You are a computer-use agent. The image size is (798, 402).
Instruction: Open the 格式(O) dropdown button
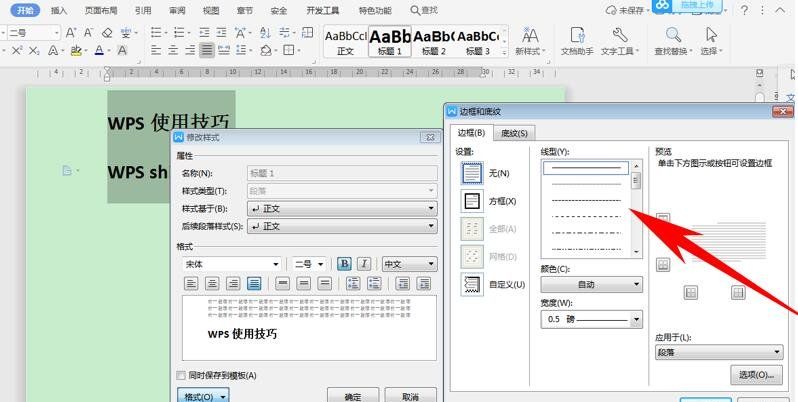(204, 396)
